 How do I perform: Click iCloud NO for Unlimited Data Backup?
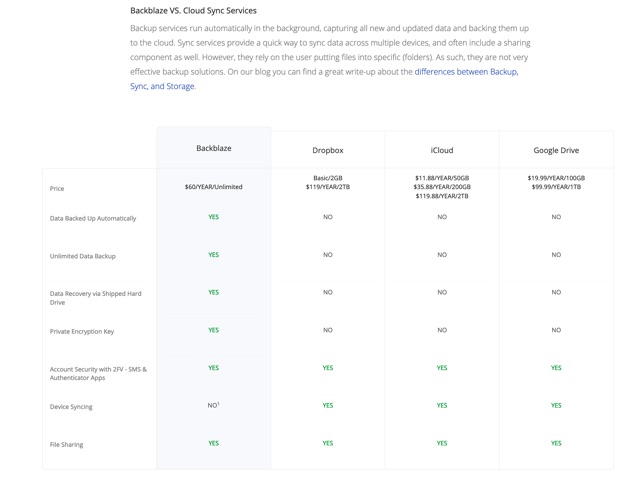442,255
